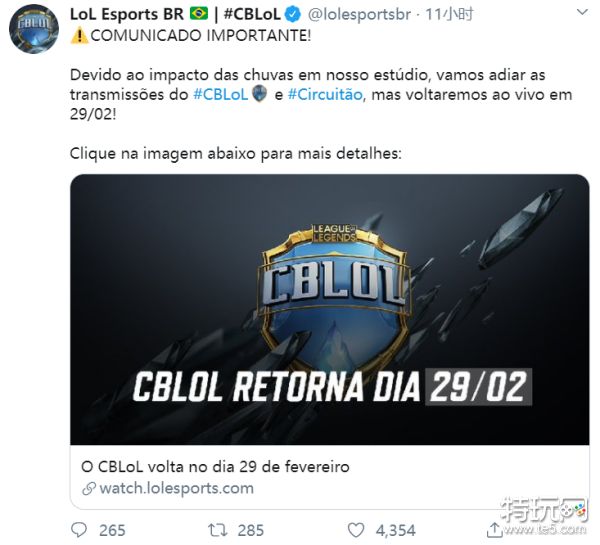
Task: Click the reply speech bubble icon
Action: pyautogui.click(x=79, y=530)
